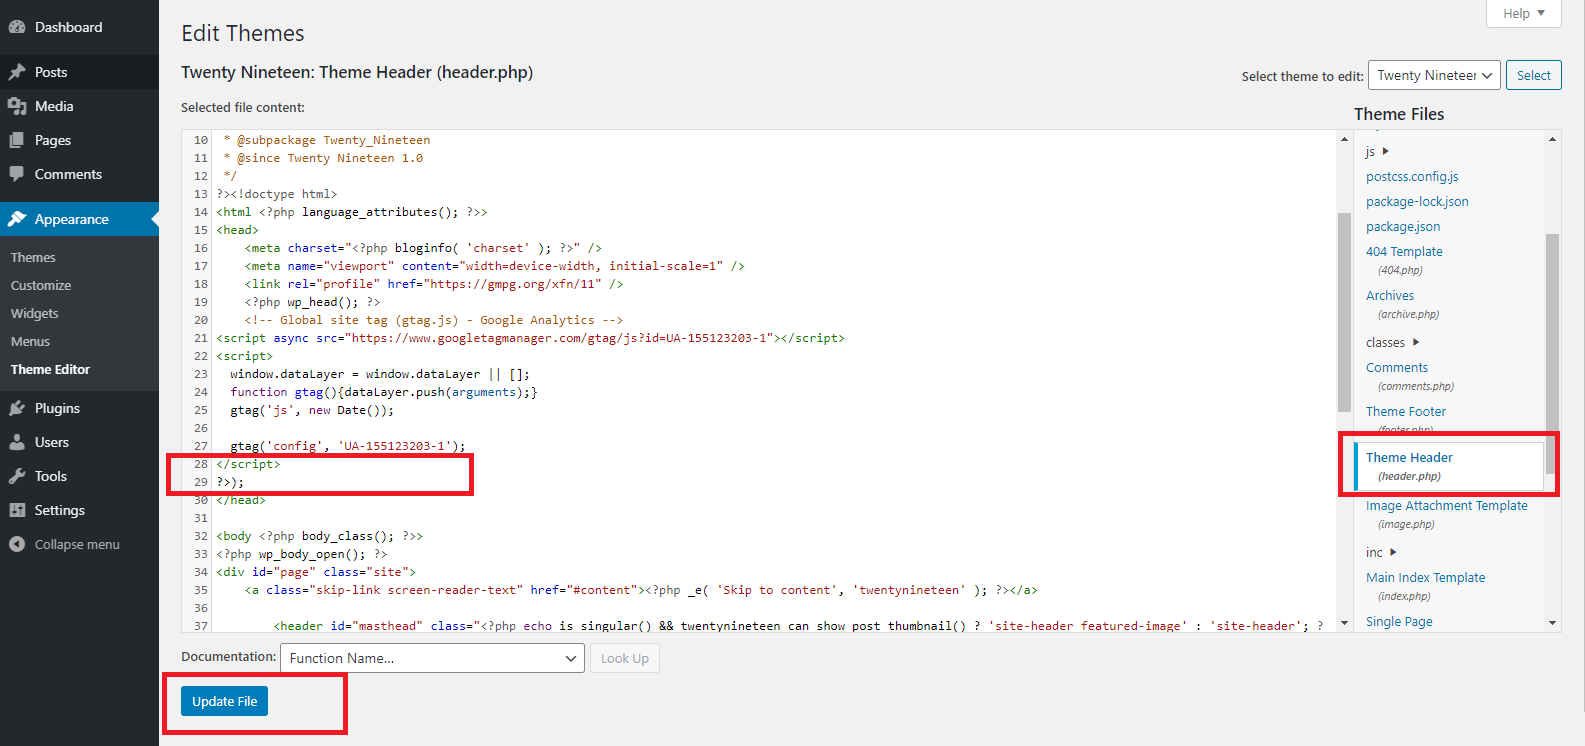Open the theme selection dropdown
The width and height of the screenshot is (1585, 746).
point(1433,75)
